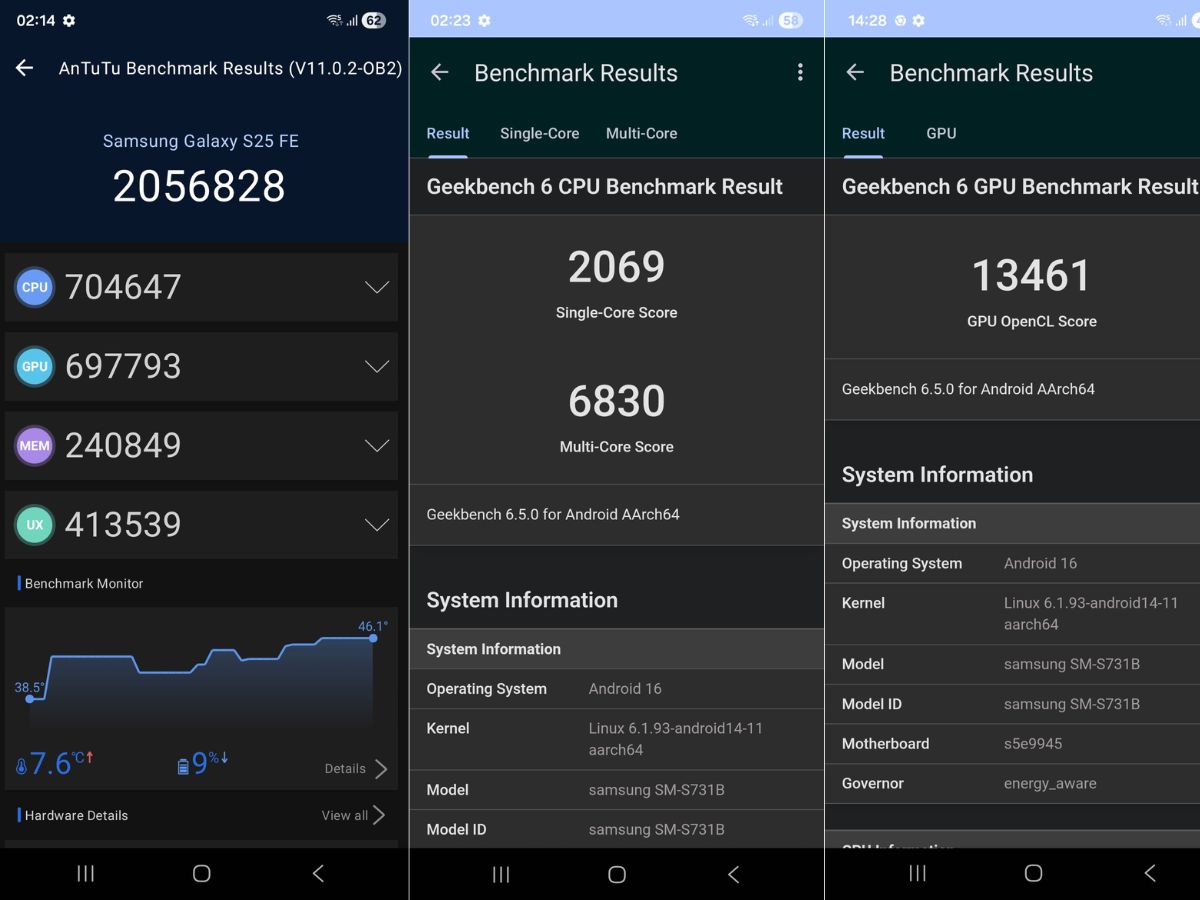Go back from Geekbench CPU Benchmark Results

pyautogui.click(x=440, y=72)
